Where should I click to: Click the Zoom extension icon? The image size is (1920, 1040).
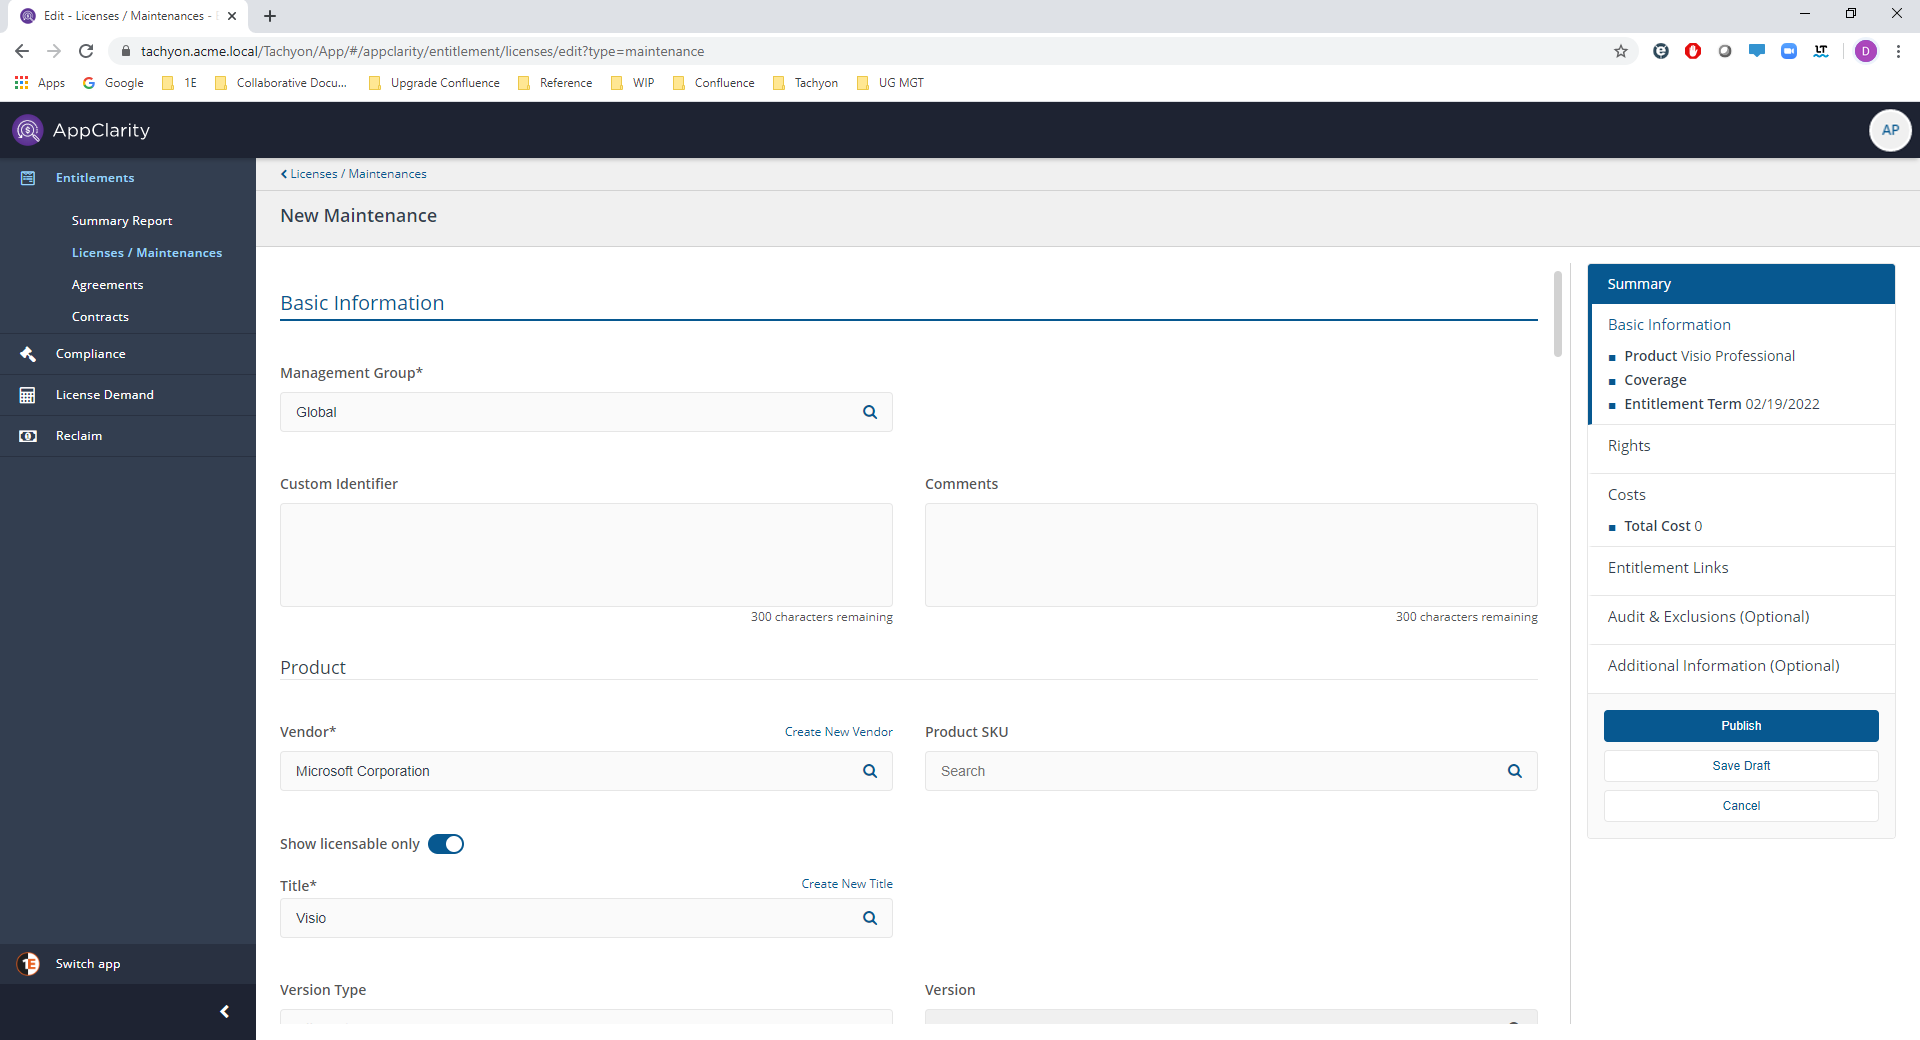click(1789, 51)
